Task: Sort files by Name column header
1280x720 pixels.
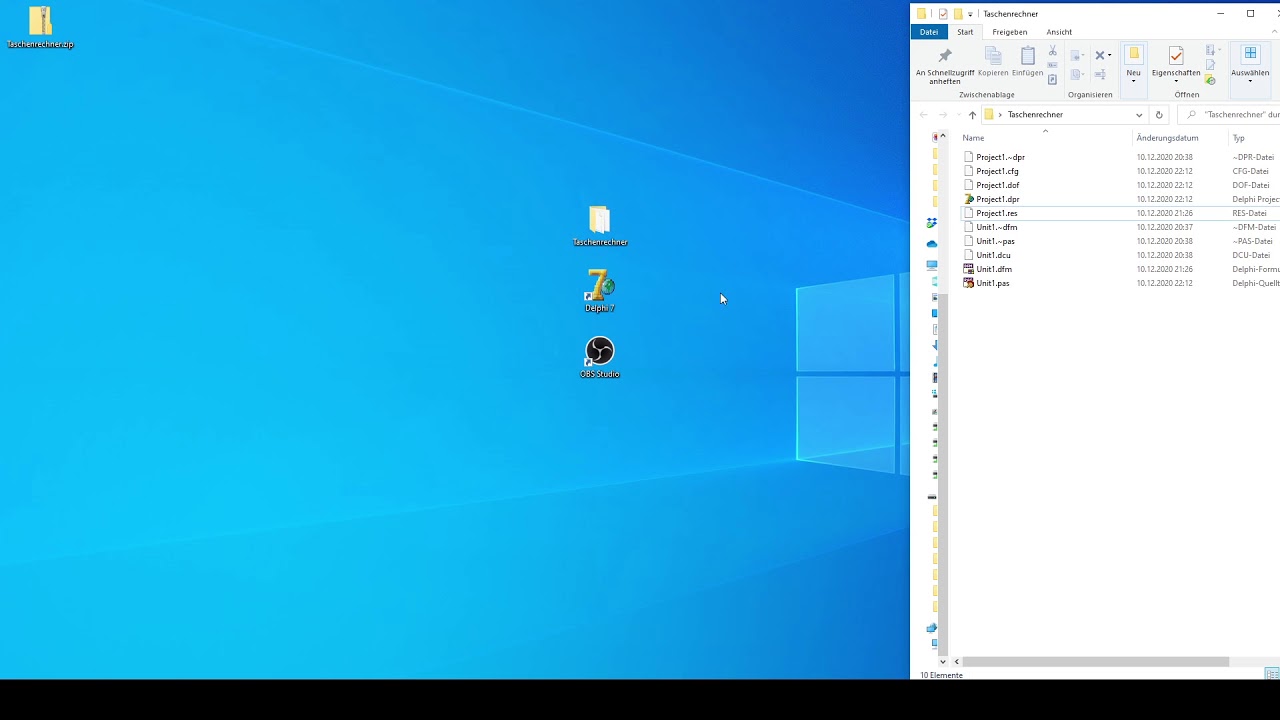Action: coord(1046,138)
